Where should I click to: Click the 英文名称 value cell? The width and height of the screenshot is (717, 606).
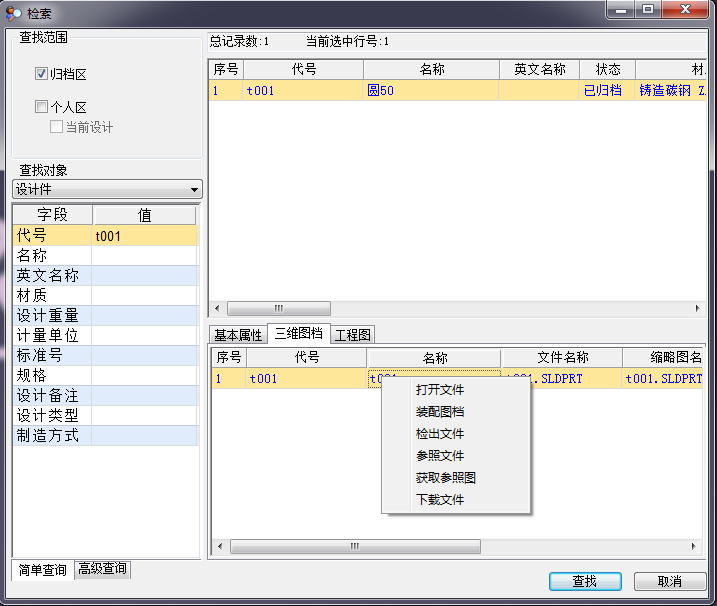(x=144, y=275)
